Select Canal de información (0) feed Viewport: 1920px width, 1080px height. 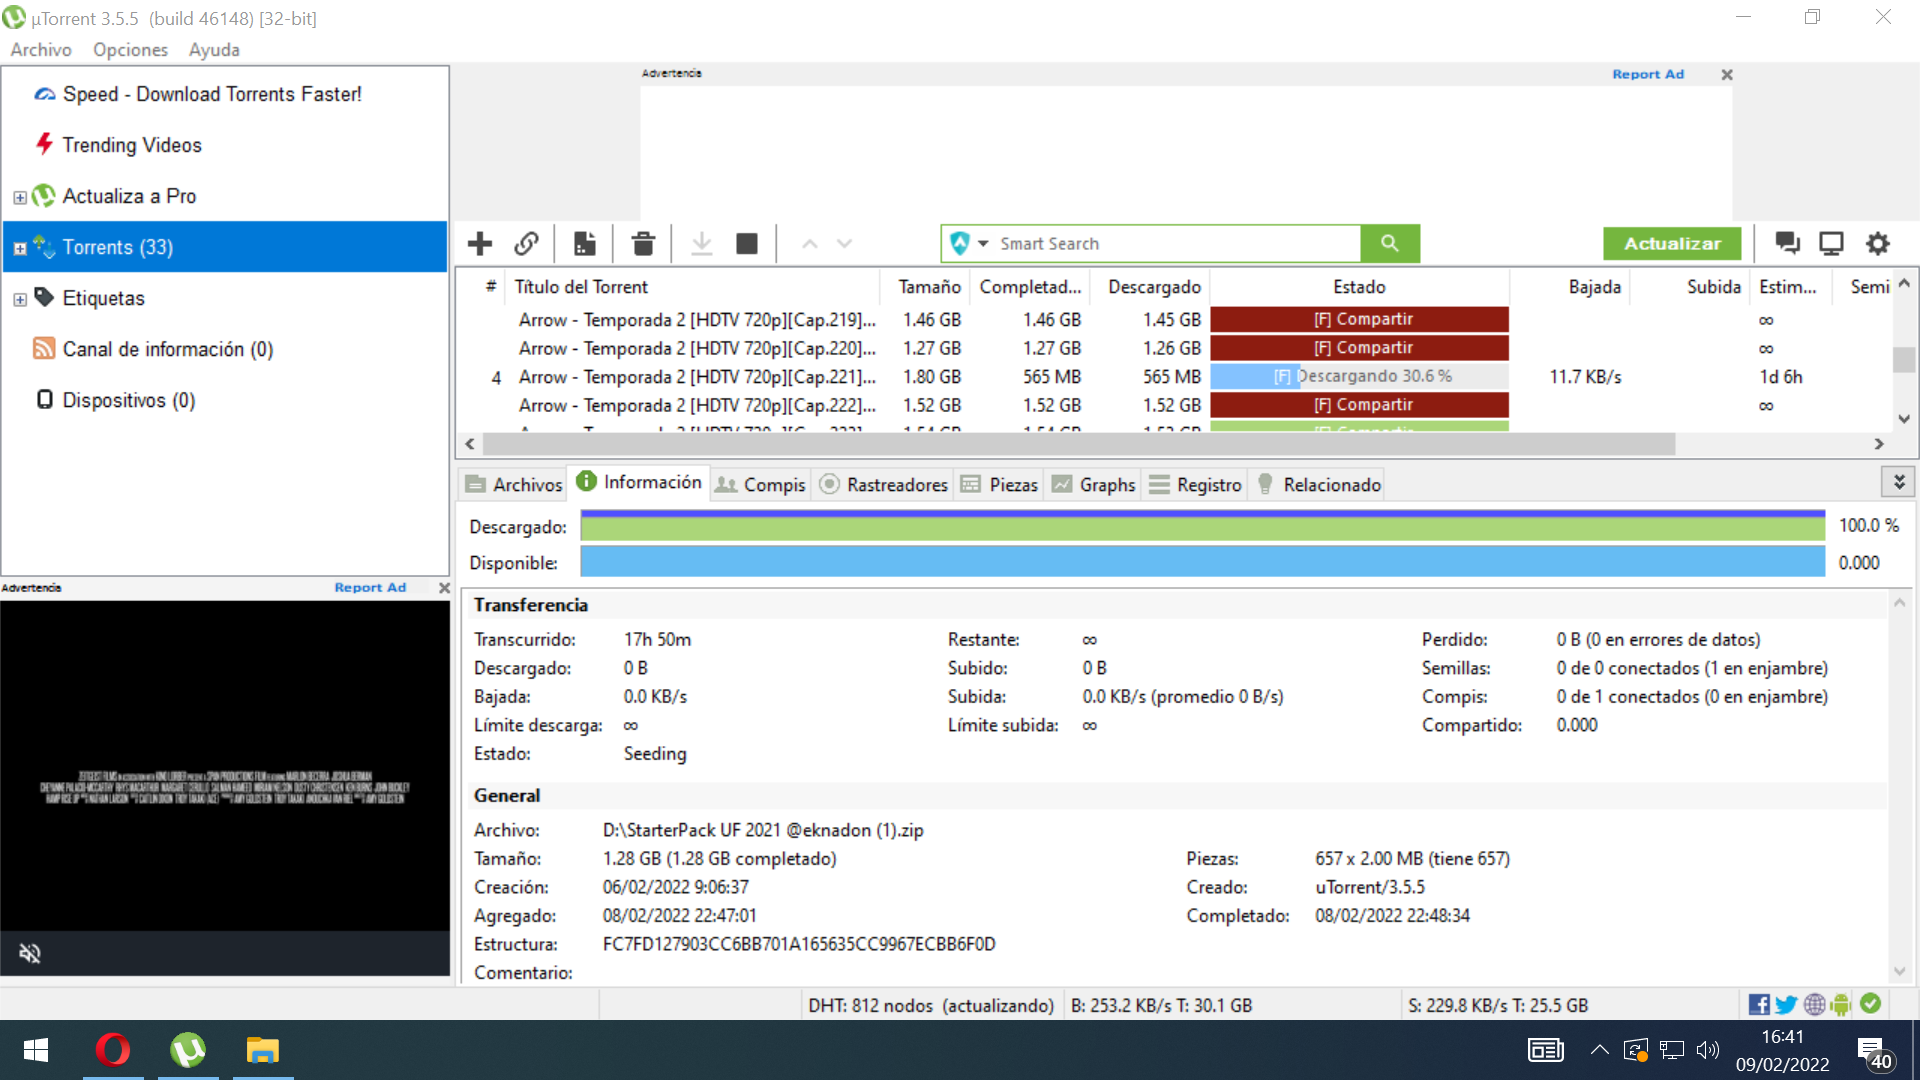(x=168, y=349)
